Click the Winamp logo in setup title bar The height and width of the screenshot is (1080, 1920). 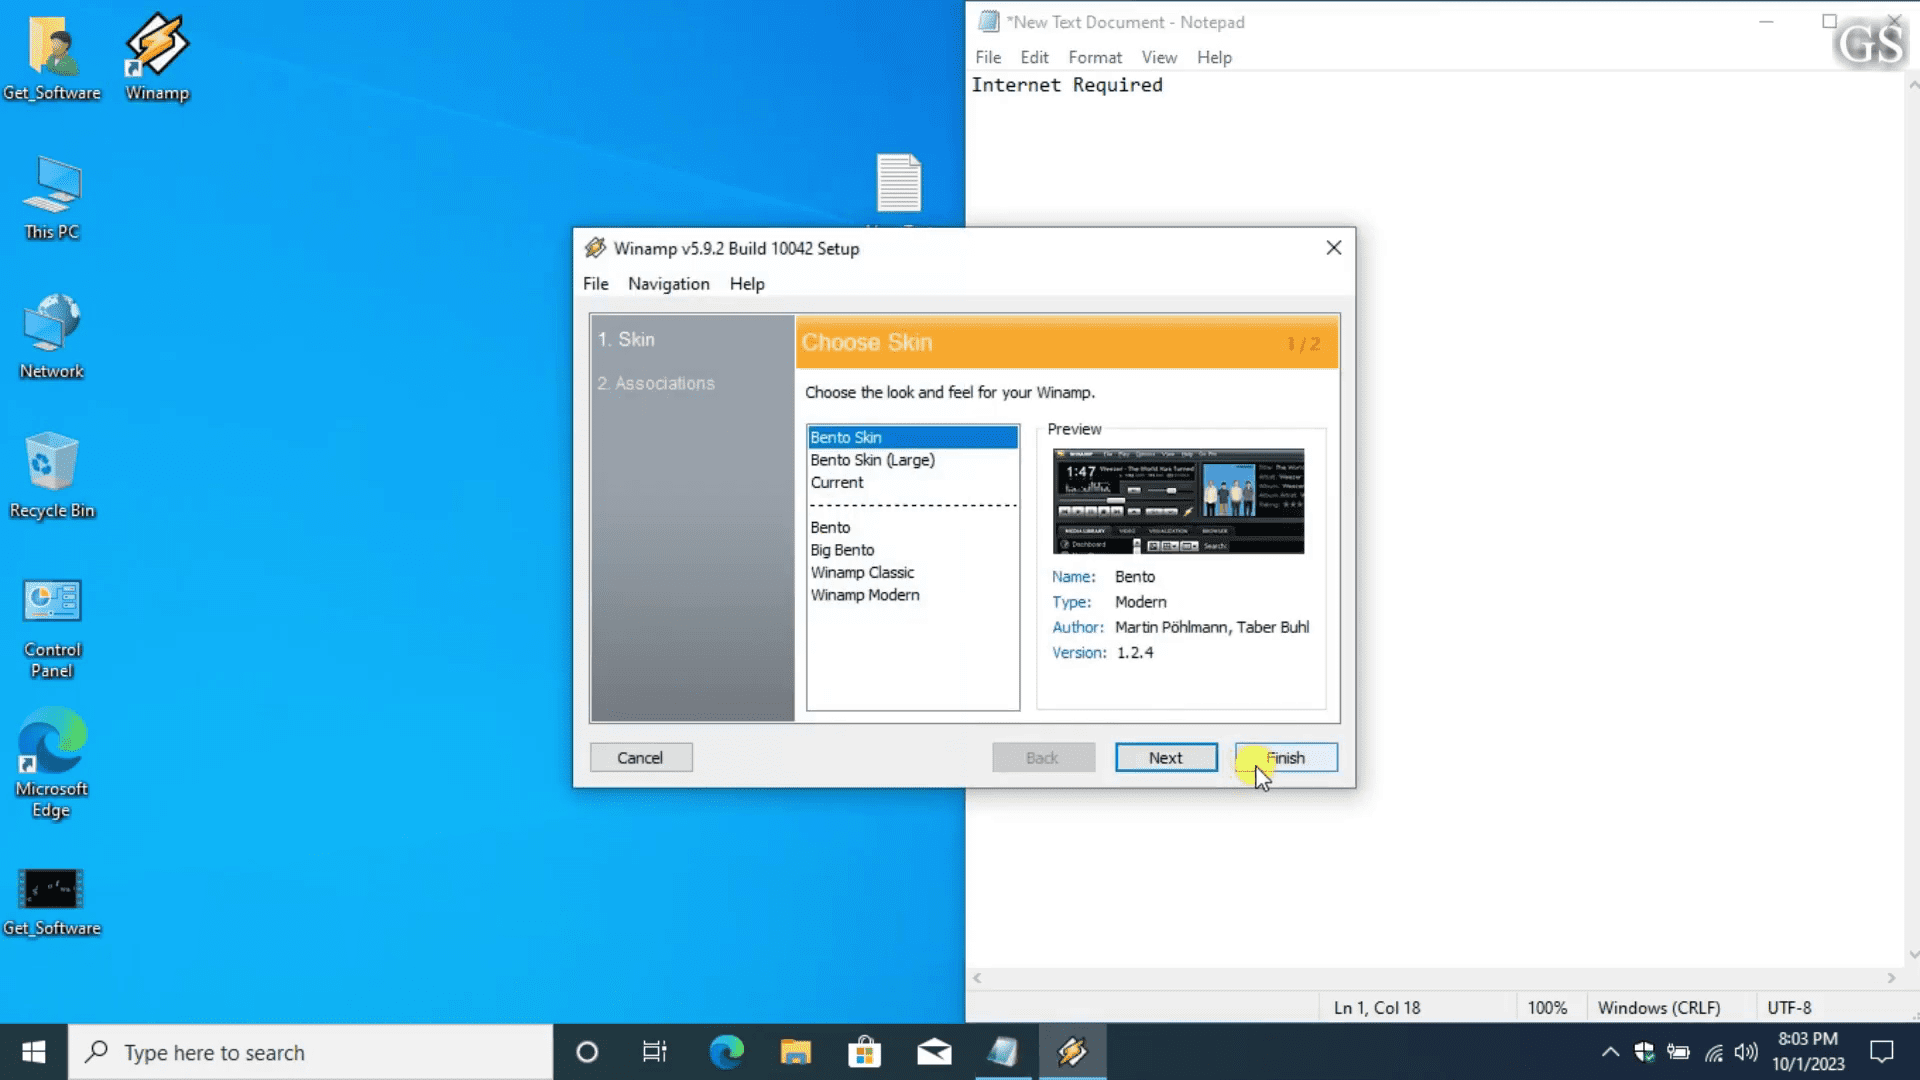(595, 248)
